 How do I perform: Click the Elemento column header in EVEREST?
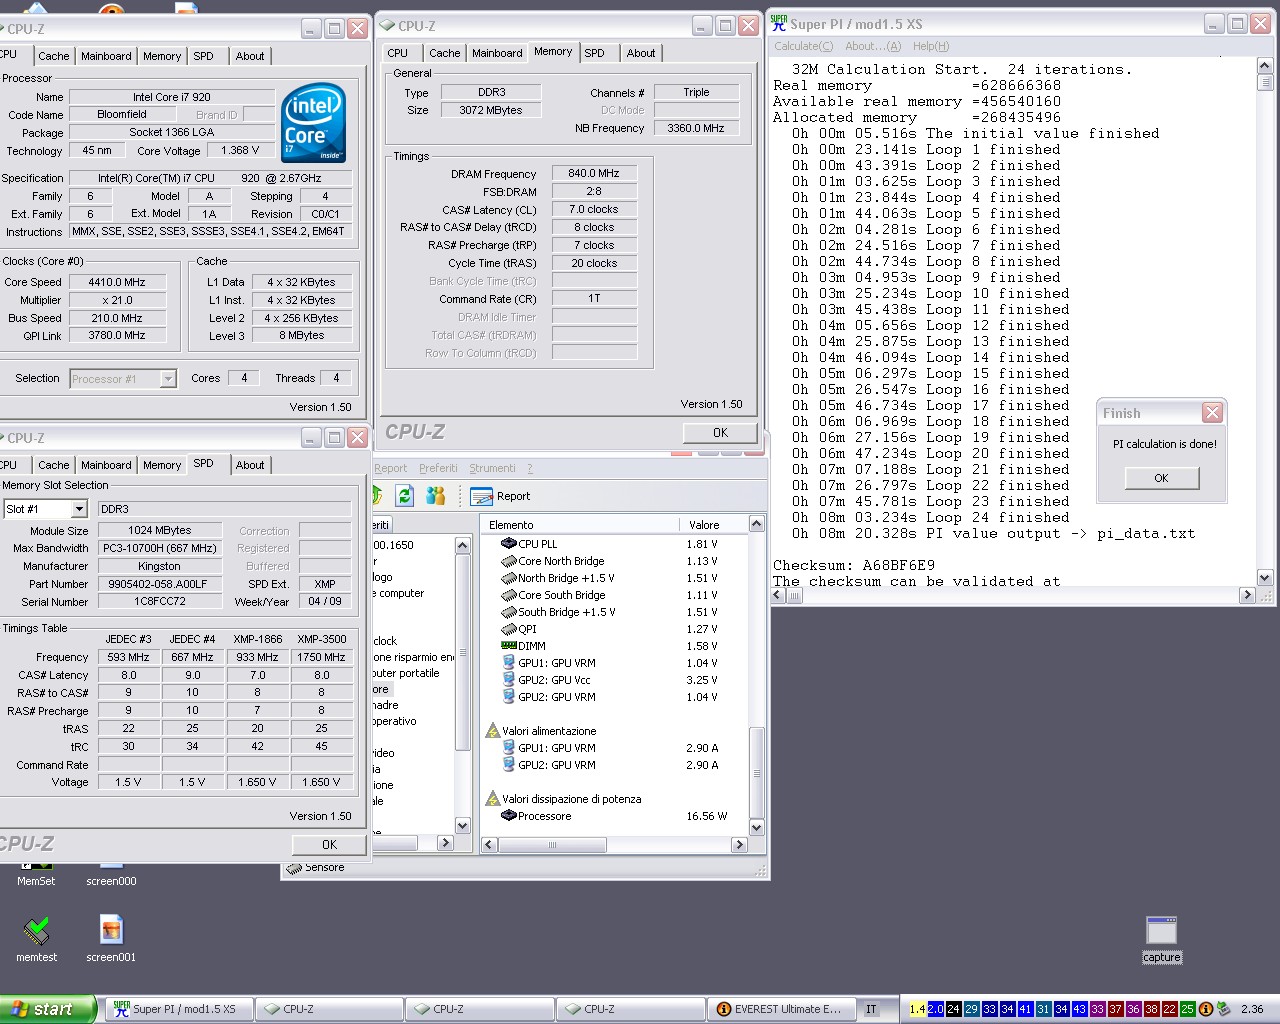pos(580,525)
